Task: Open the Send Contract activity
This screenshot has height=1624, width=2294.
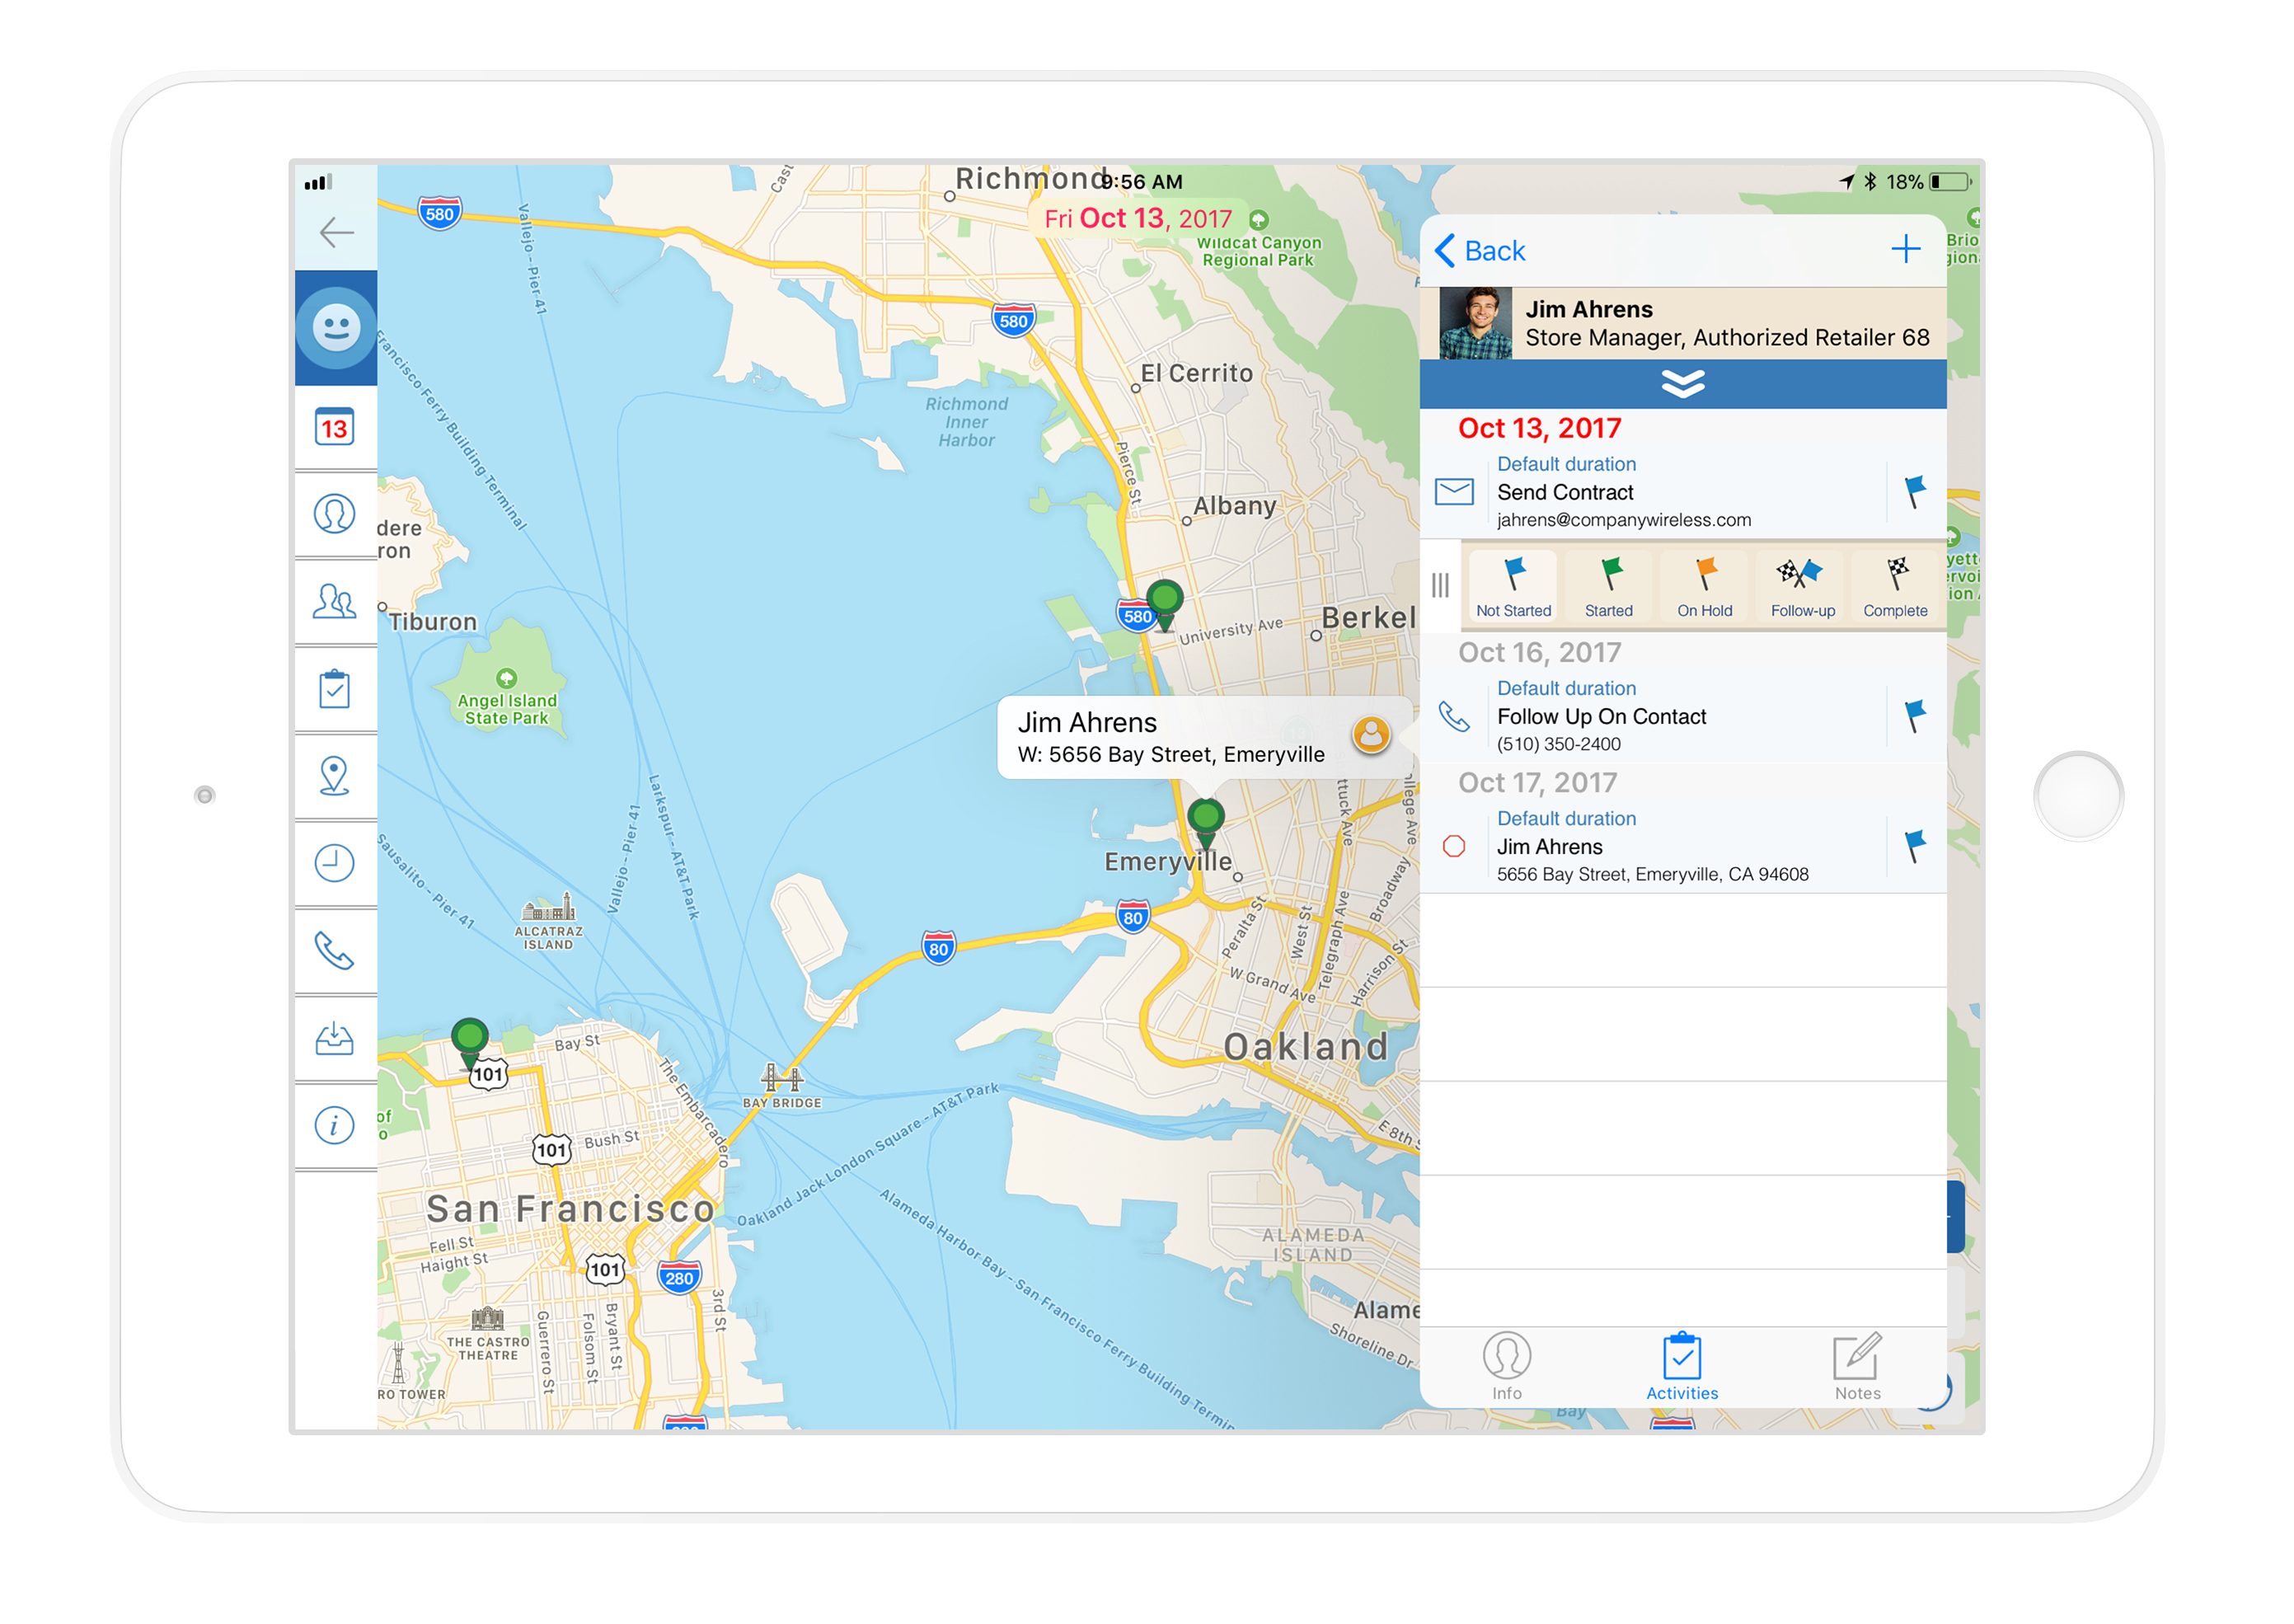Action: [x=1683, y=492]
